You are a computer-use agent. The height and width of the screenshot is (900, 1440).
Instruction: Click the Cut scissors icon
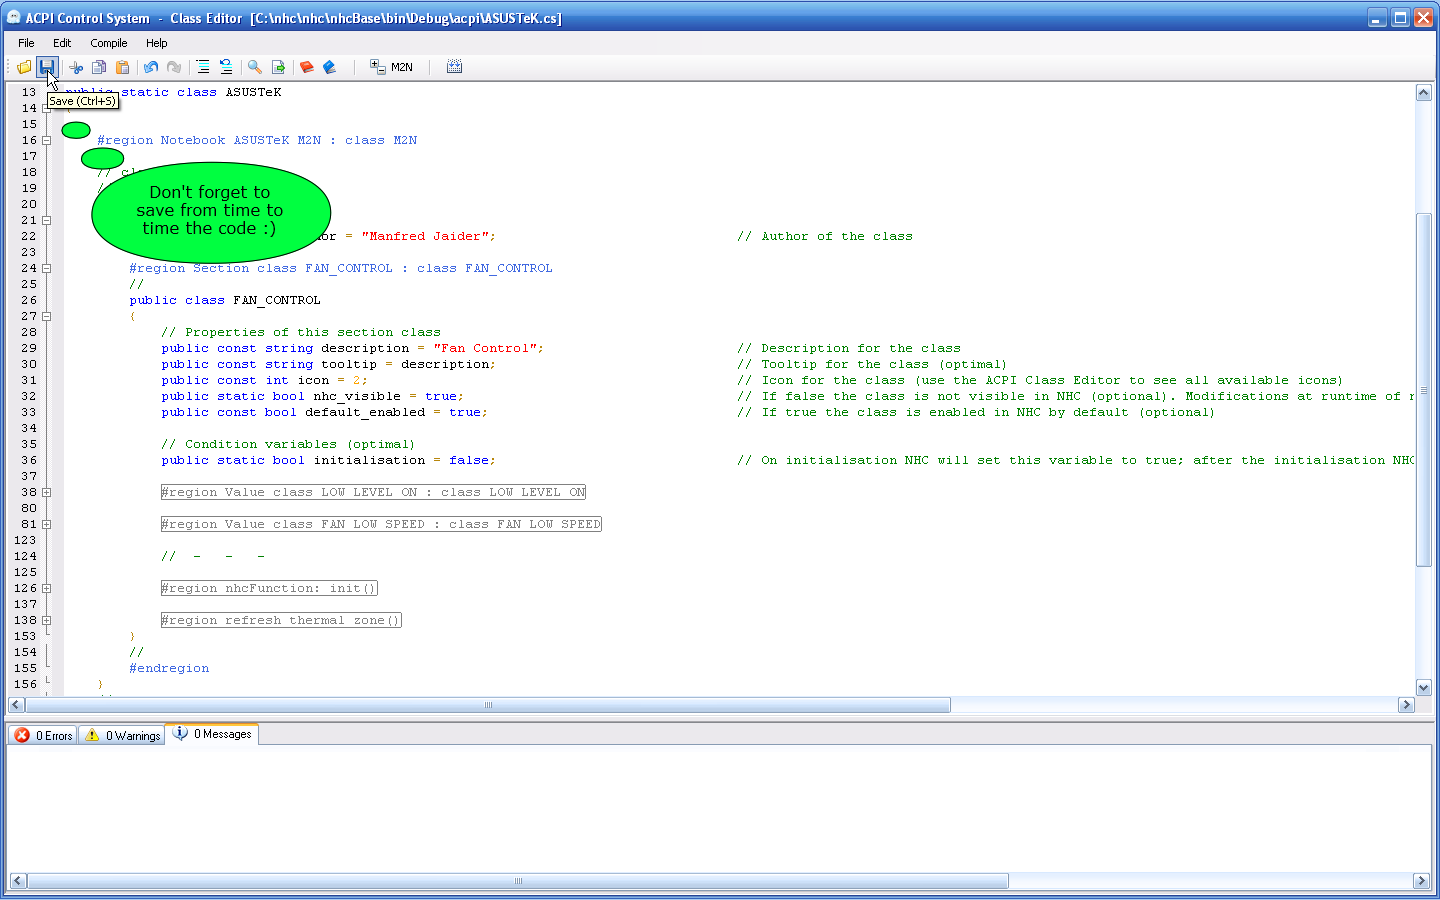click(x=76, y=67)
